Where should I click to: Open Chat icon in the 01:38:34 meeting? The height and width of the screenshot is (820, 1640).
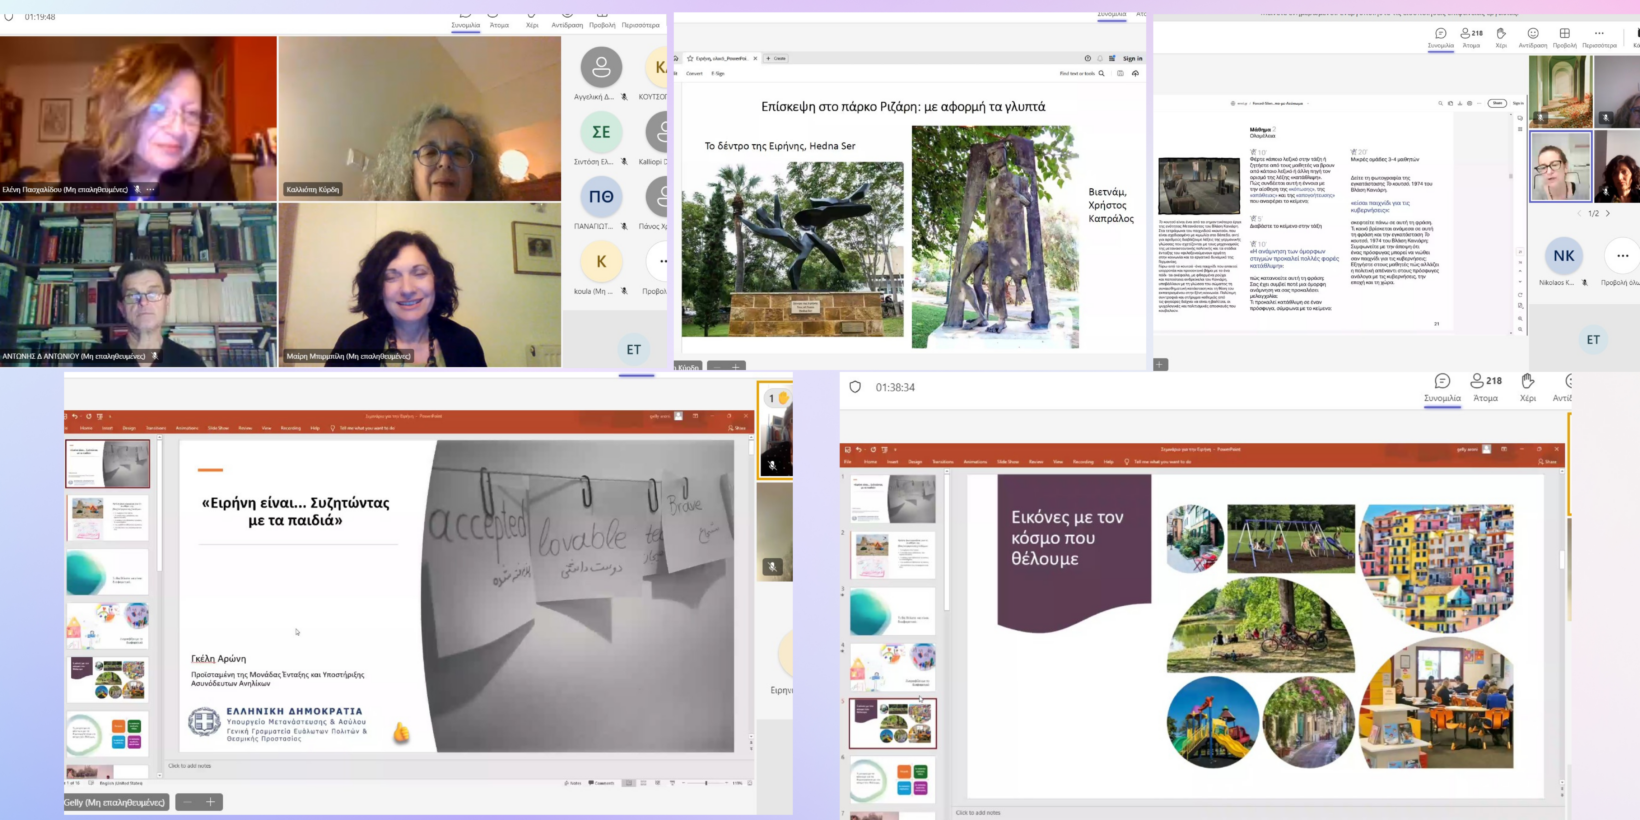point(1442,382)
